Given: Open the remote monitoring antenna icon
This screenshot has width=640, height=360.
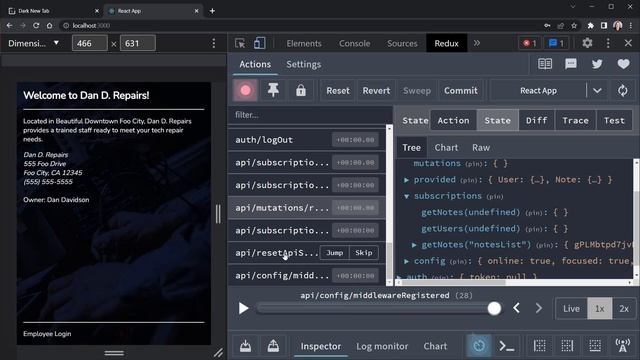Looking at the screenshot, I should pos(623,346).
